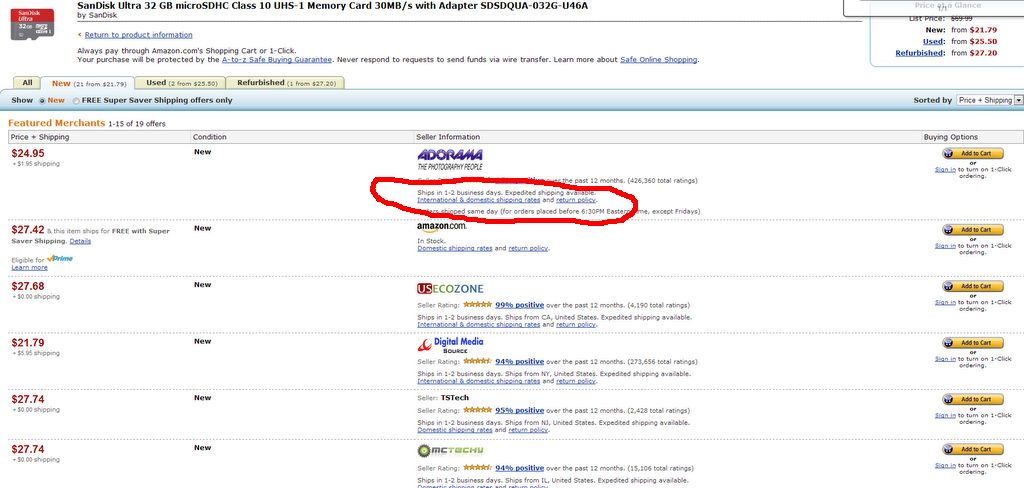Click Sign in link in Adorama row
The height and width of the screenshot is (488, 1024).
[945, 169]
